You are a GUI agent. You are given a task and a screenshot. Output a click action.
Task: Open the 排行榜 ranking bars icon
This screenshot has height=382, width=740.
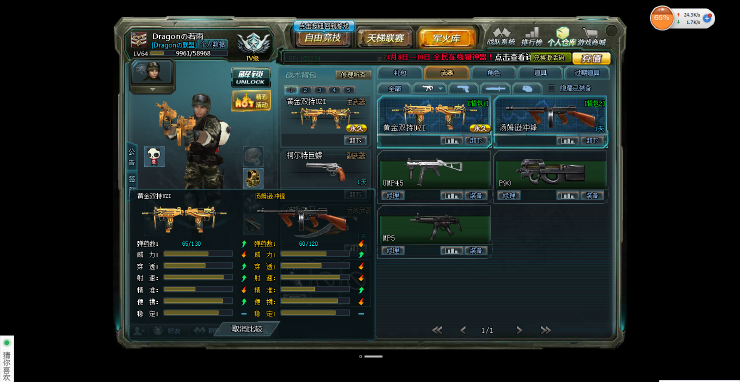click(x=531, y=36)
